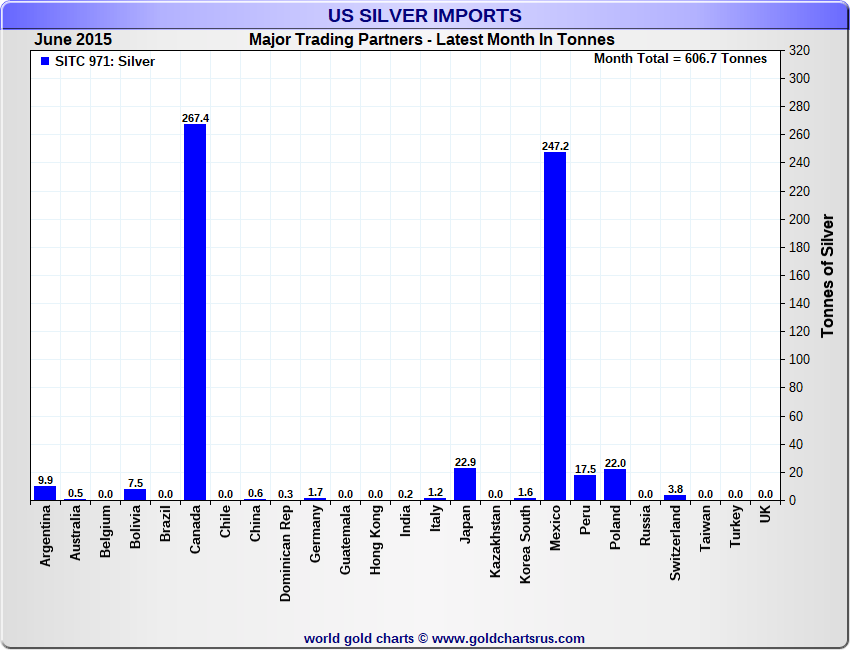The height and width of the screenshot is (650, 850).
Task: Click the Hong Kong axis label
Action: [x=375, y=539]
